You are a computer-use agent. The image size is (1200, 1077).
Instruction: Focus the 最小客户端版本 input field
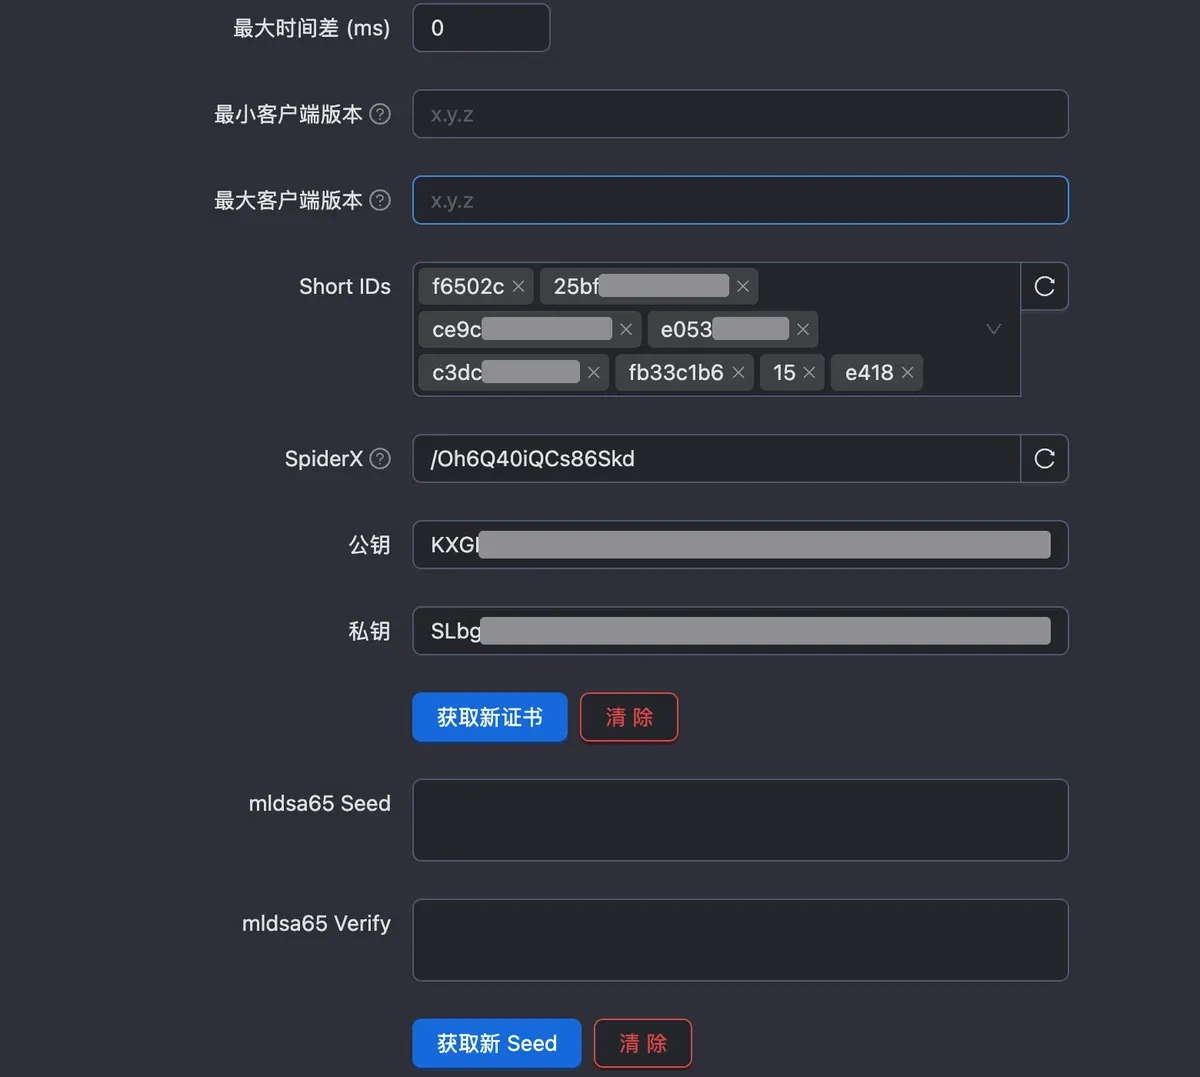[x=740, y=114]
